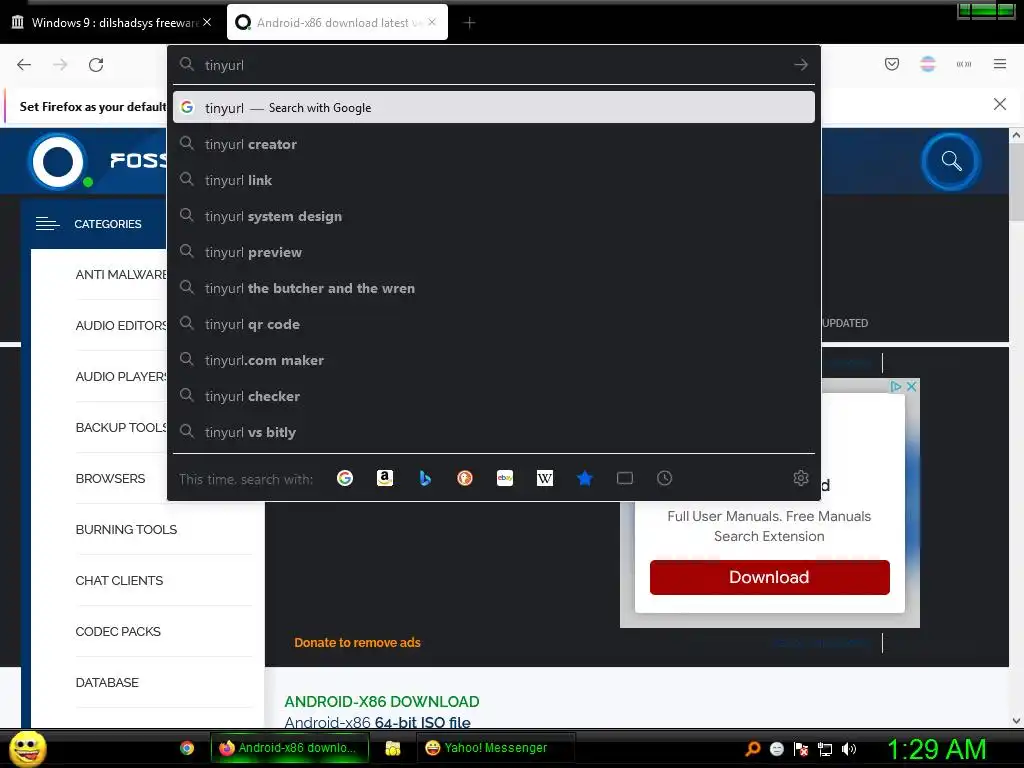Reload the current page
This screenshot has height=768, width=1024.
pyautogui.click(x=96, y=65)
